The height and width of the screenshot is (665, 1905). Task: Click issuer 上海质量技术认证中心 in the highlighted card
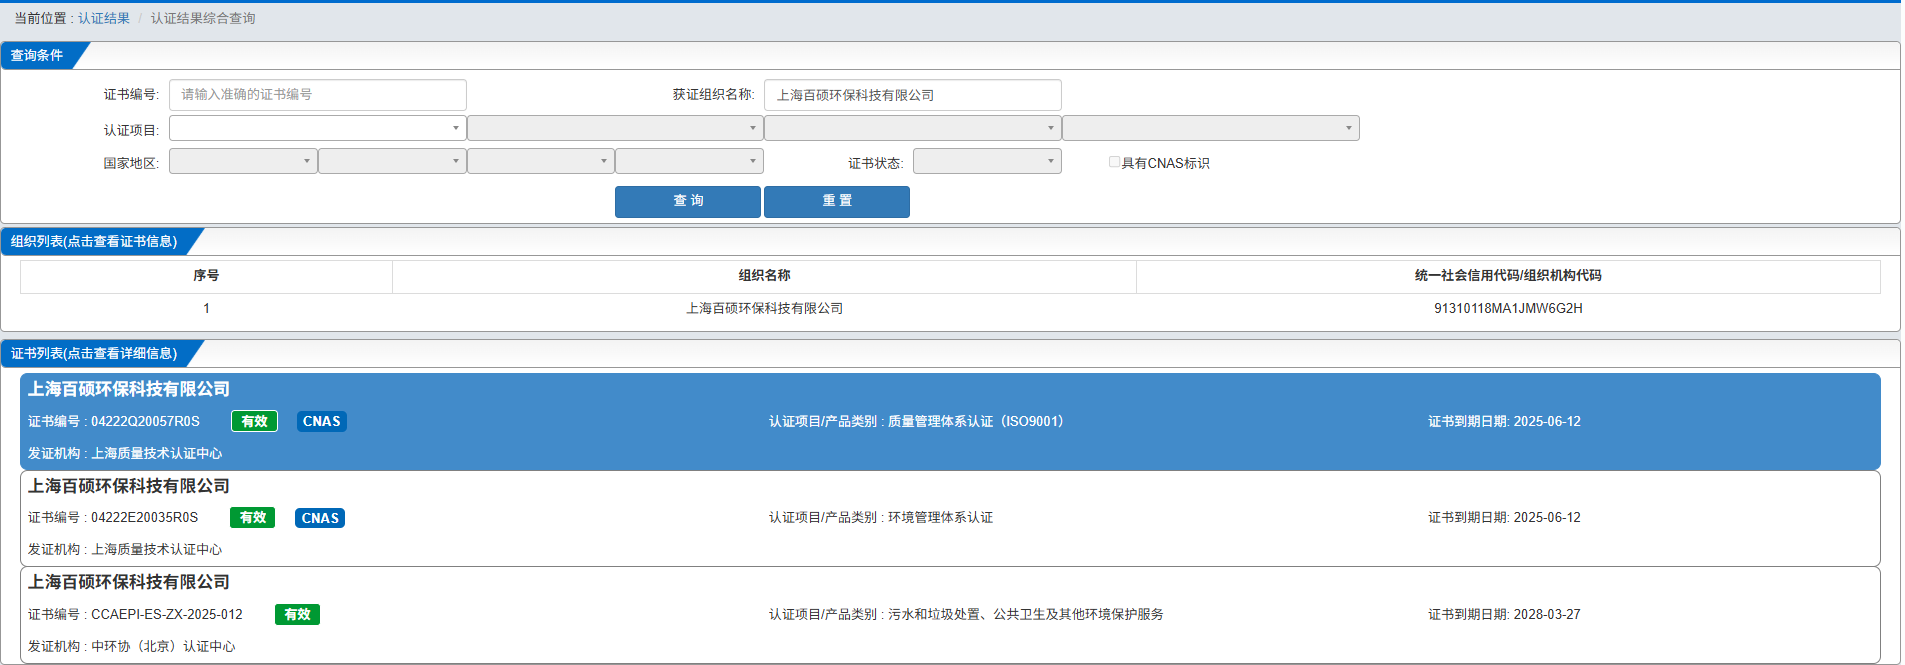coord(157,454)
